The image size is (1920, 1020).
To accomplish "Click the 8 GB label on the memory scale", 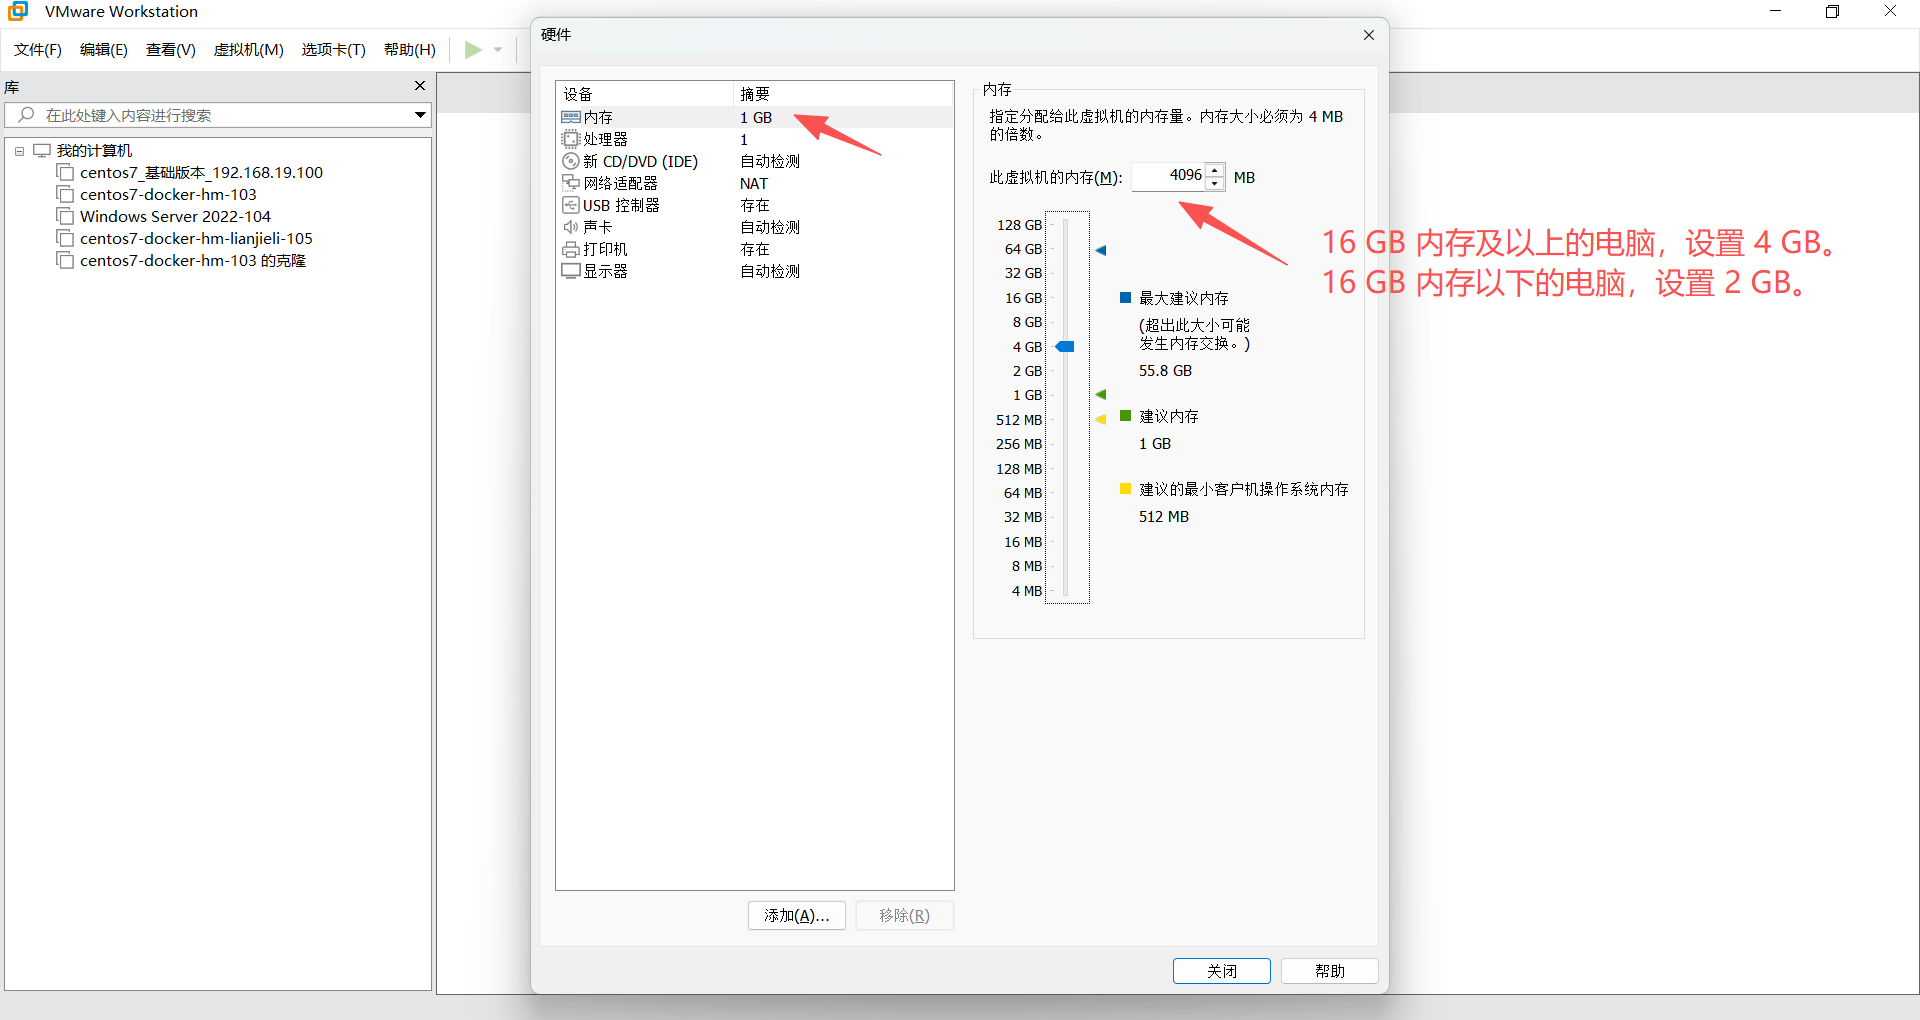I will 1027,322.
